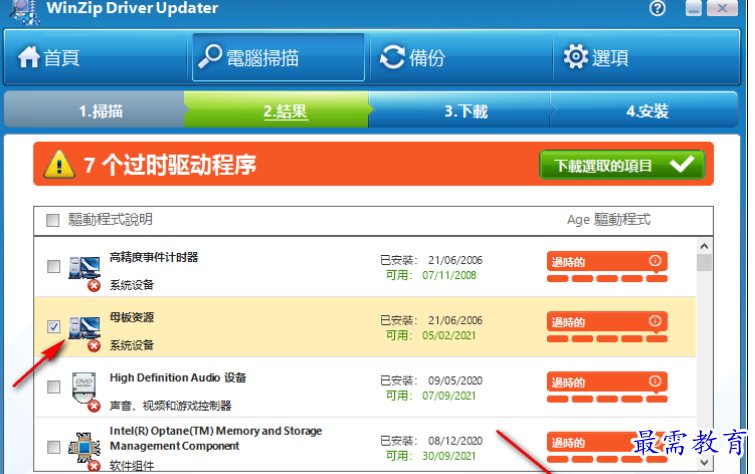755x474 pixels.
Task: Click available date 30/09/2021
Action: [x=449, y=456]
